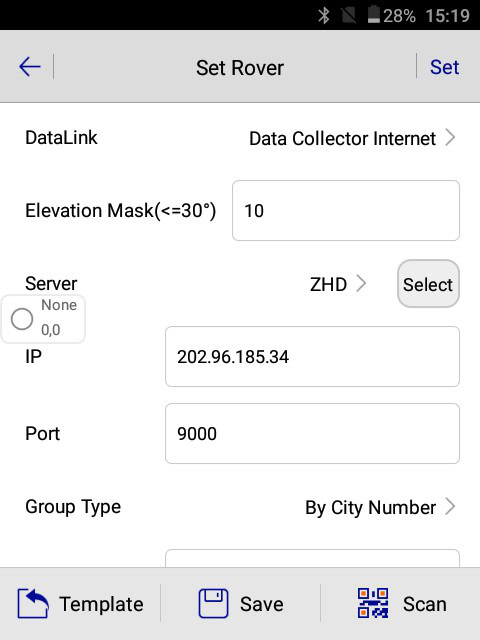Open the ZHD server dropdown

338,284
